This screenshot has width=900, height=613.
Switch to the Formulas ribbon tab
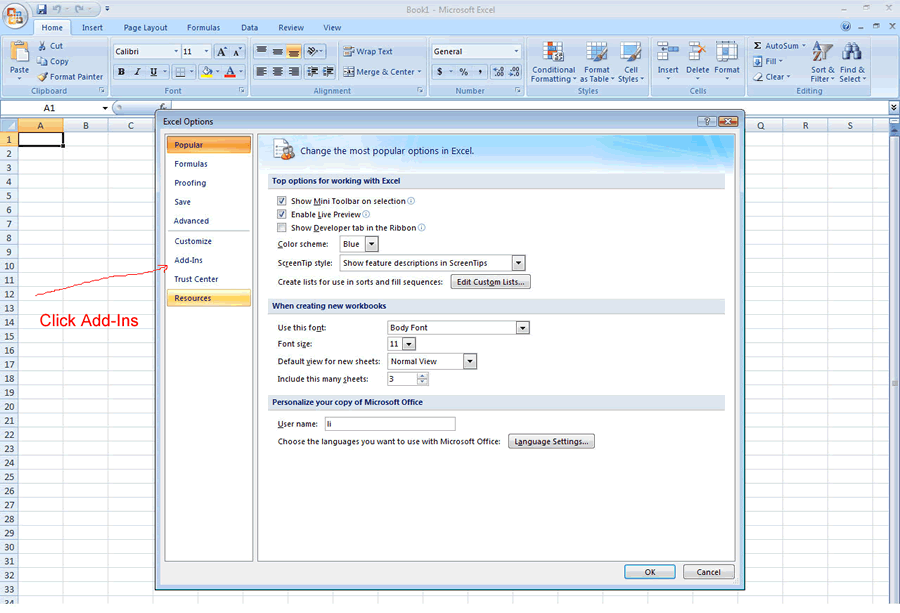click(203, 28)
